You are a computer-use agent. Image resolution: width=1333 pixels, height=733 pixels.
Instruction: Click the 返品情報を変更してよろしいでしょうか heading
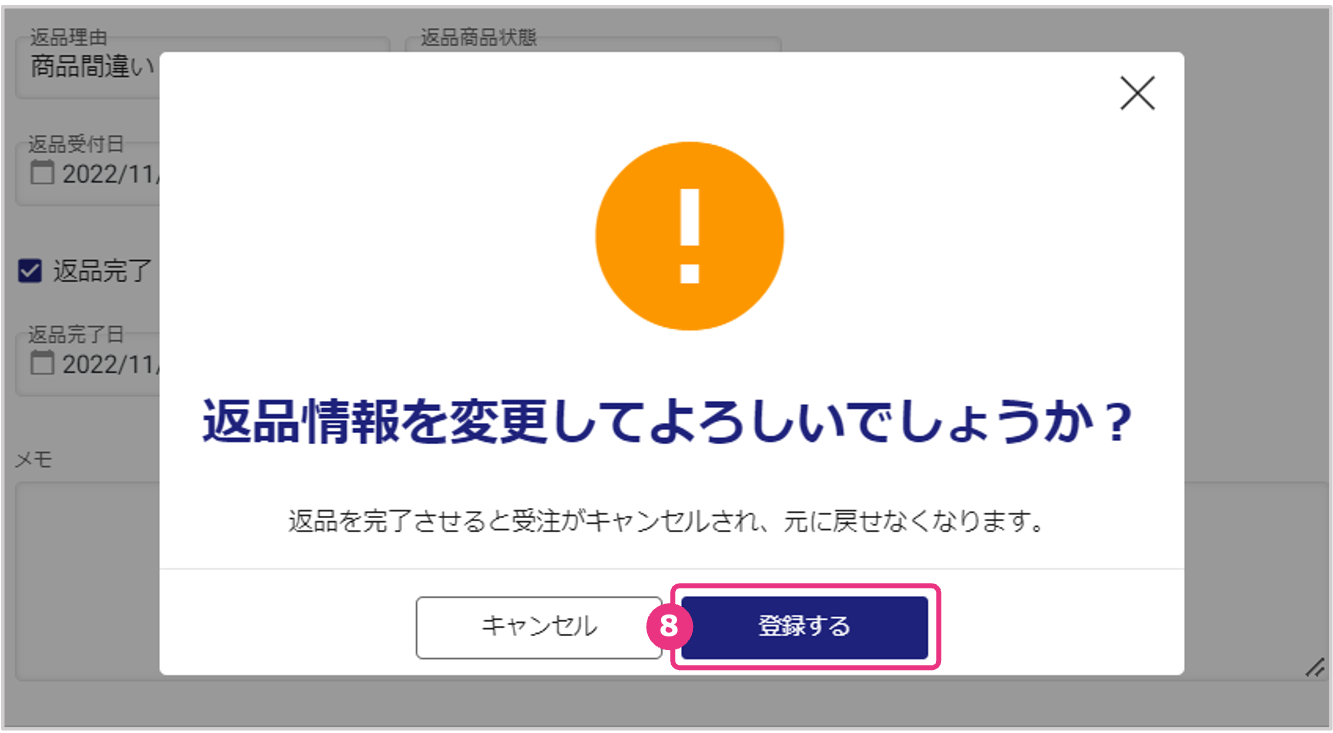667,424
